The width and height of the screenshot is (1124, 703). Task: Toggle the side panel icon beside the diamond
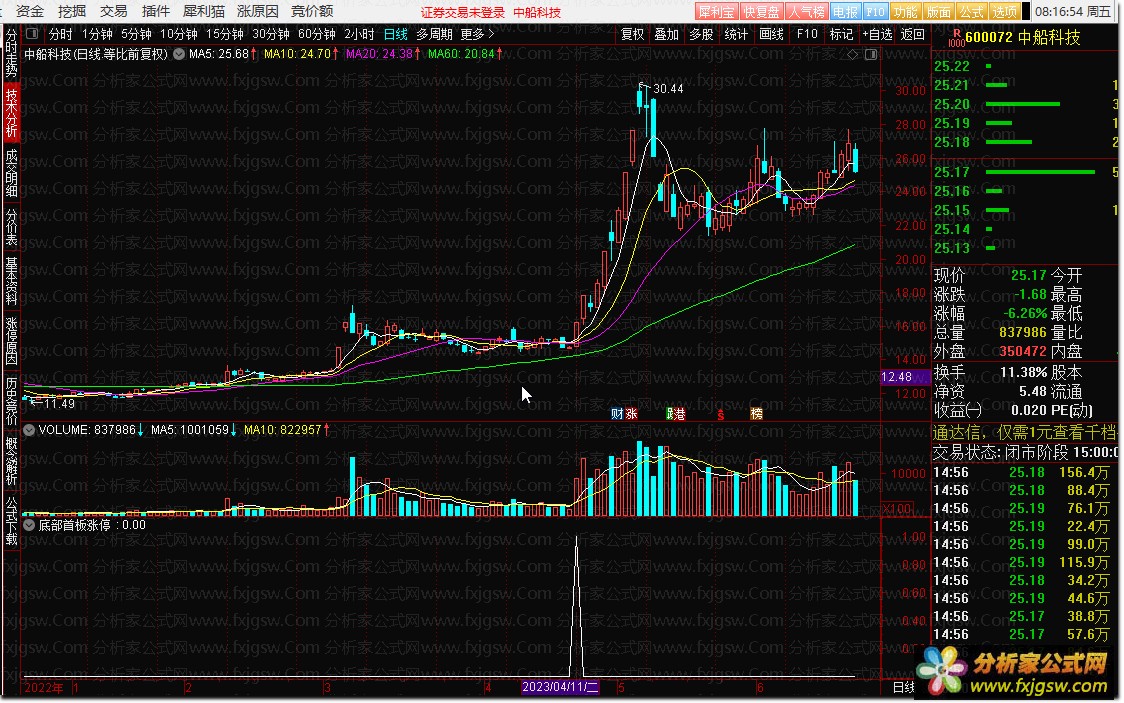tap(871, 54)
